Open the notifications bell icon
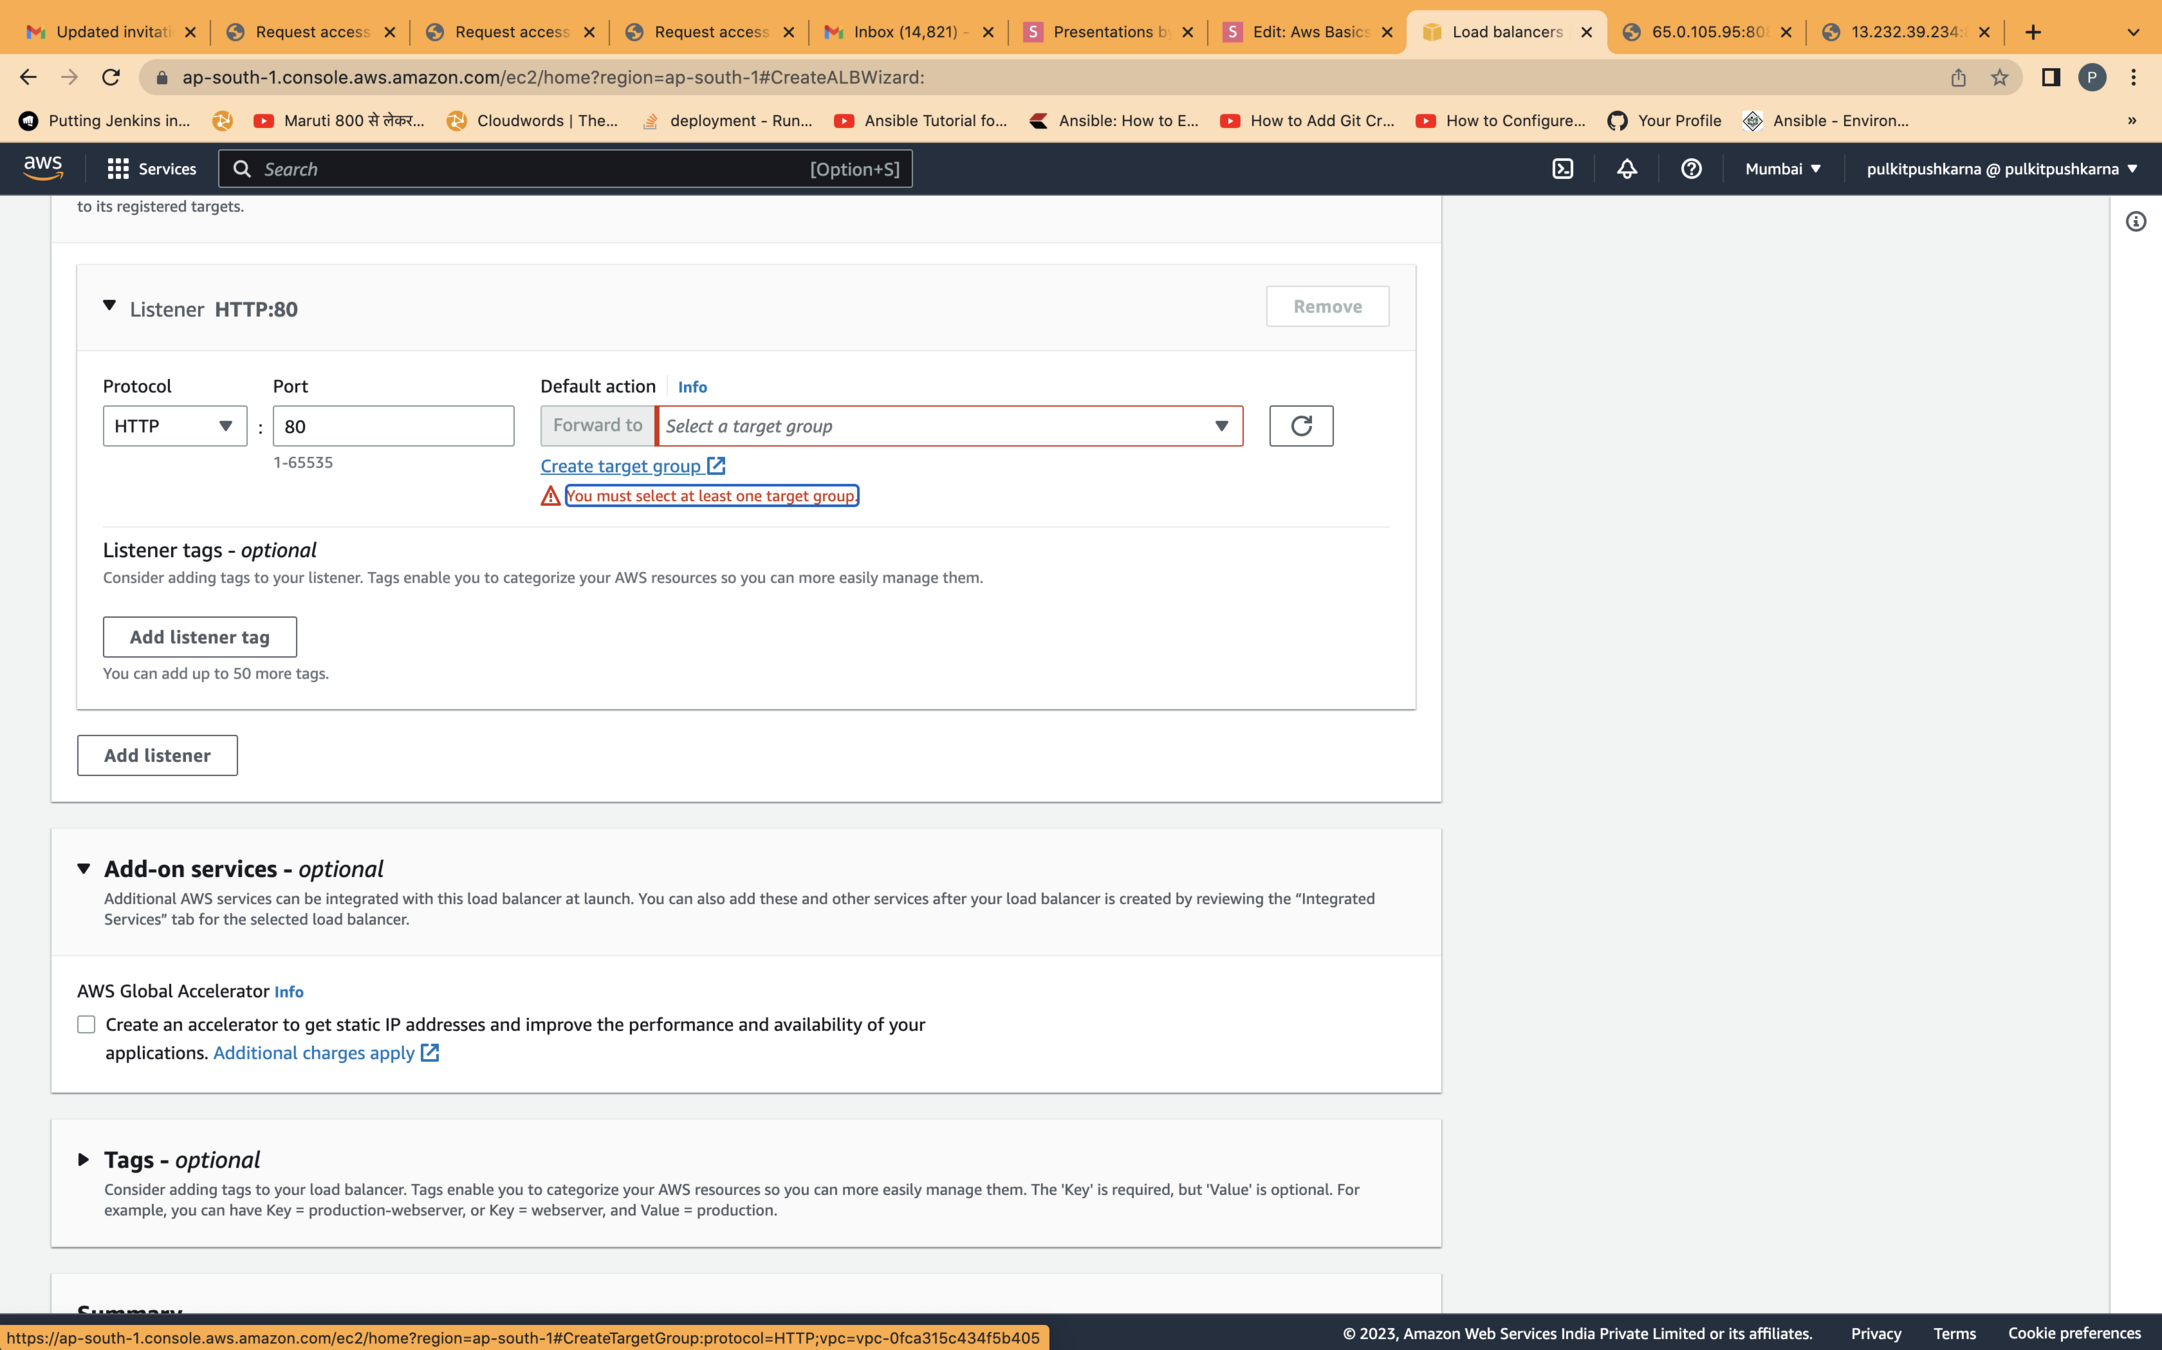Image resolution: width=2162 pixels, height=1350 pixels. point(1627,169)
